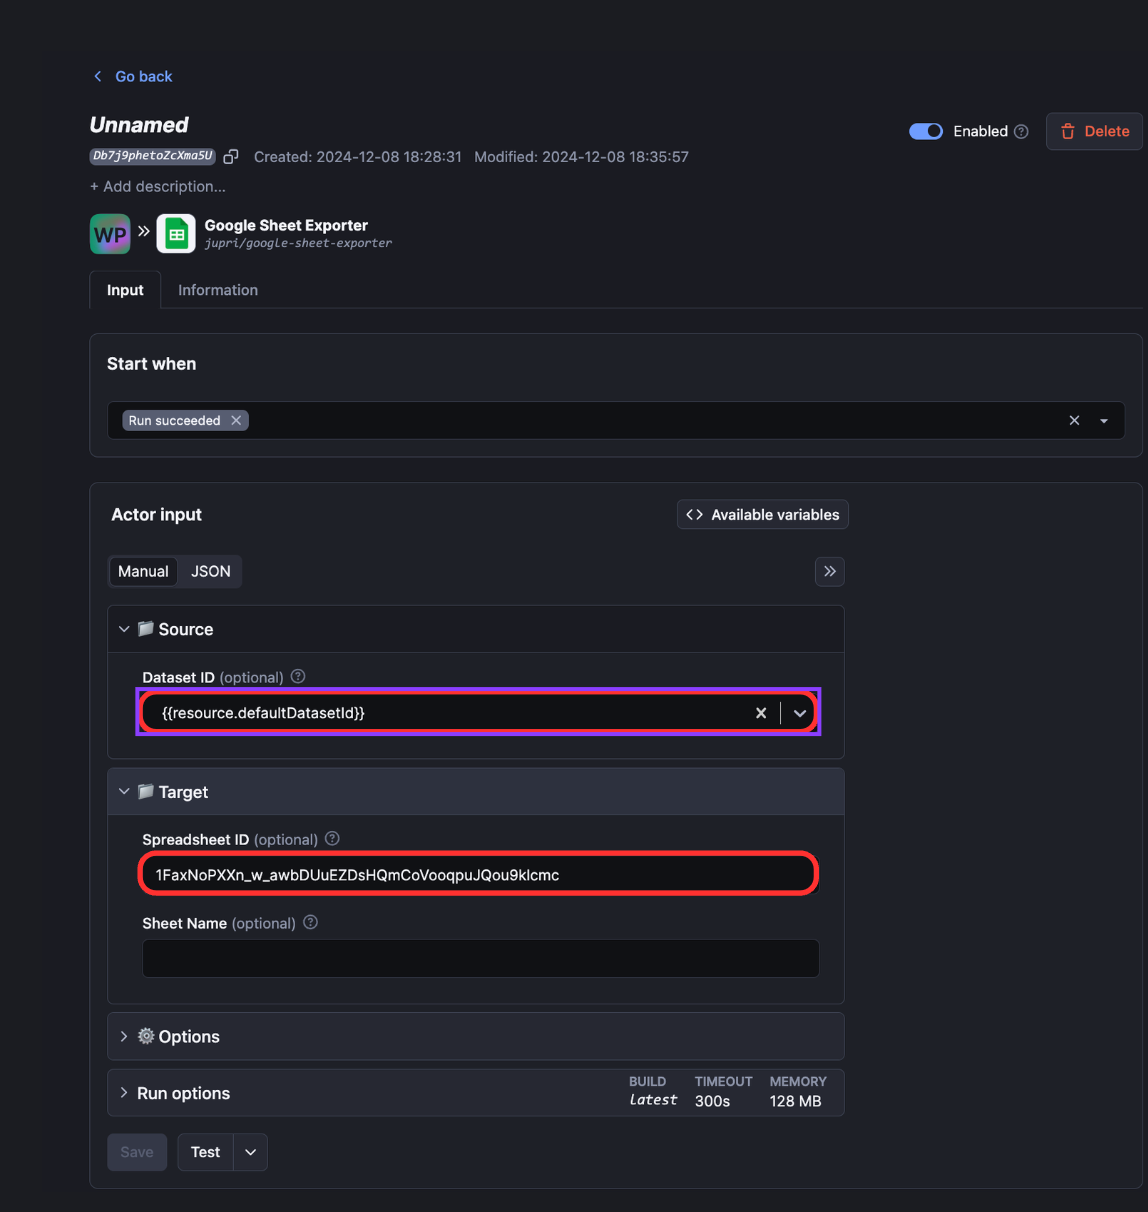
Task: Open the Dataset ID help question icon
Action: 297,676
